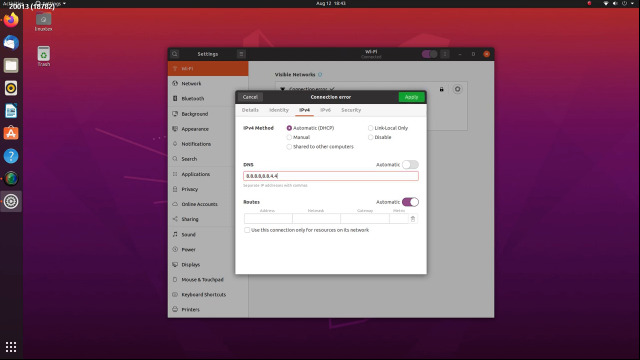Open Background settings in sidebar

[x=208, y=114]
